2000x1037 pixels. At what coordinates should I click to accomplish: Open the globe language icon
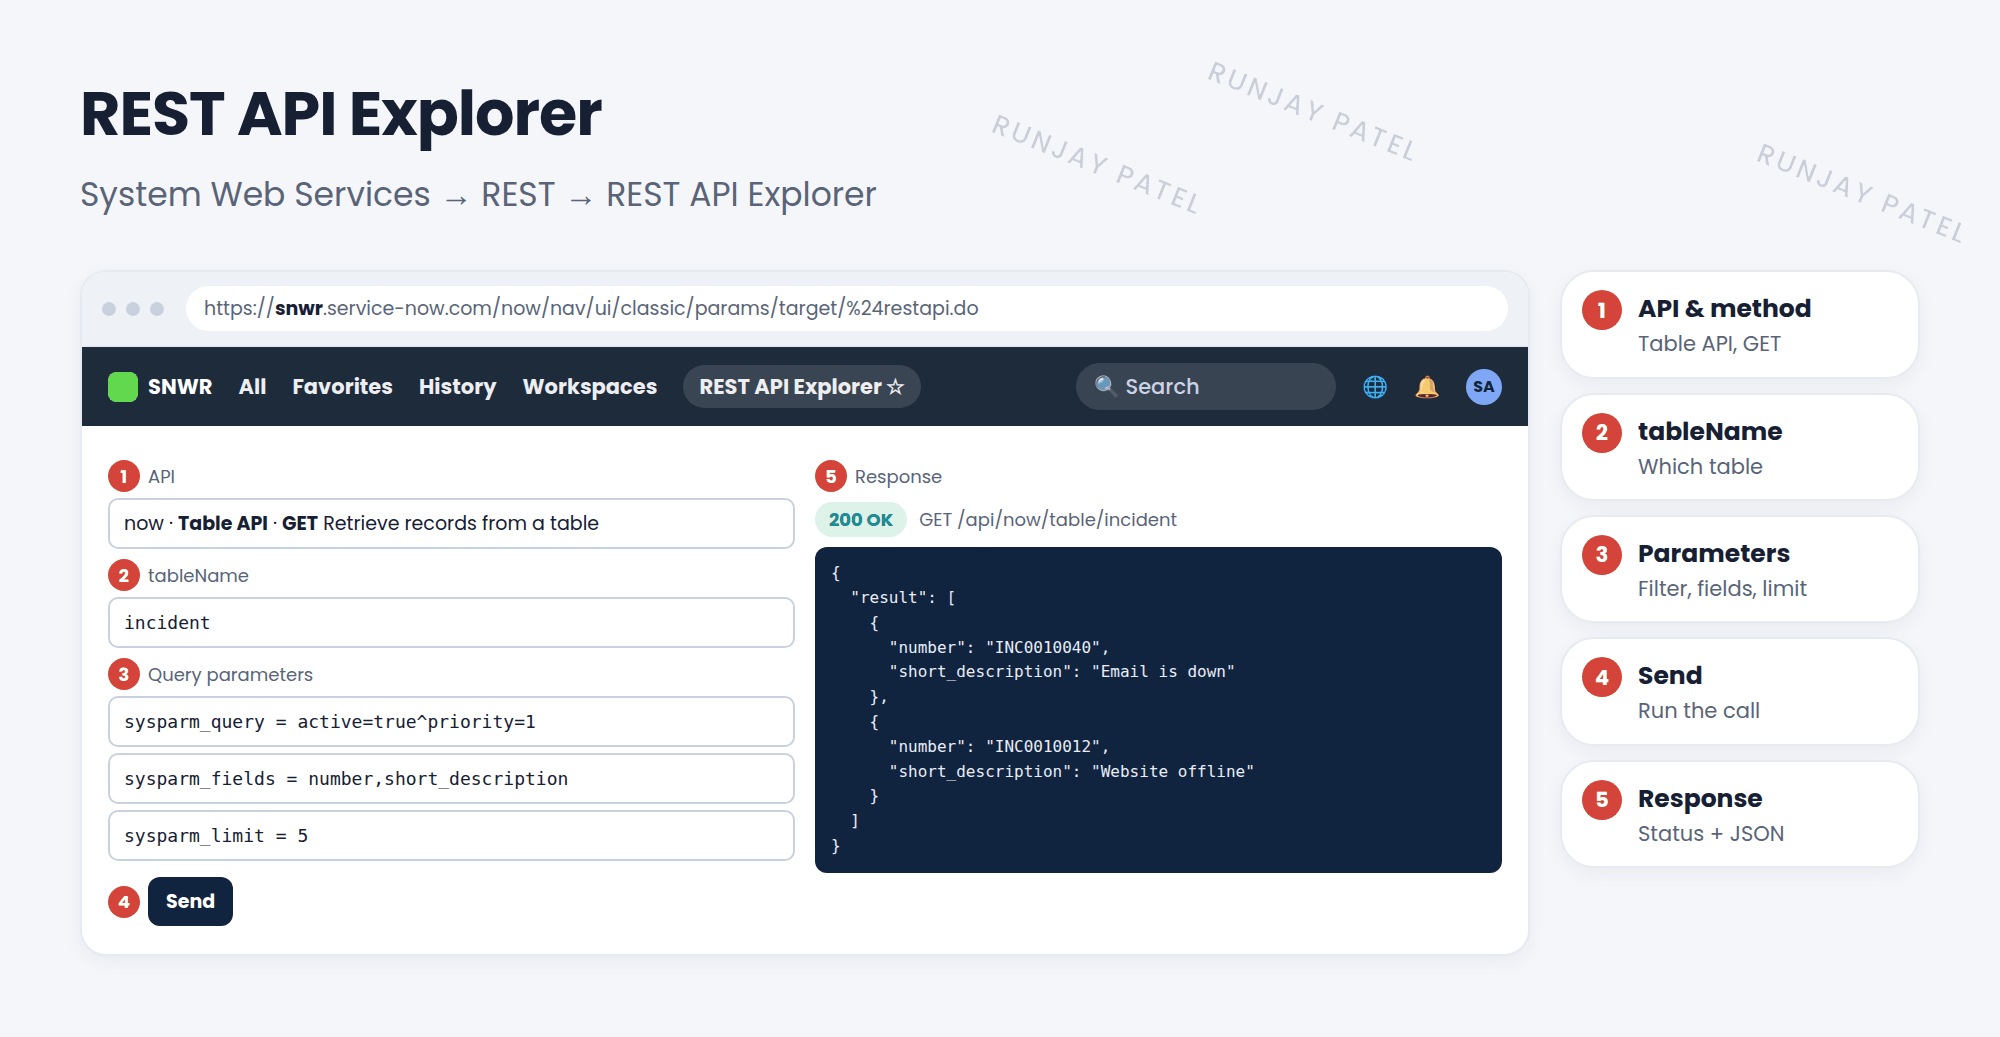pyautogui.click(x=1375, y=387)
